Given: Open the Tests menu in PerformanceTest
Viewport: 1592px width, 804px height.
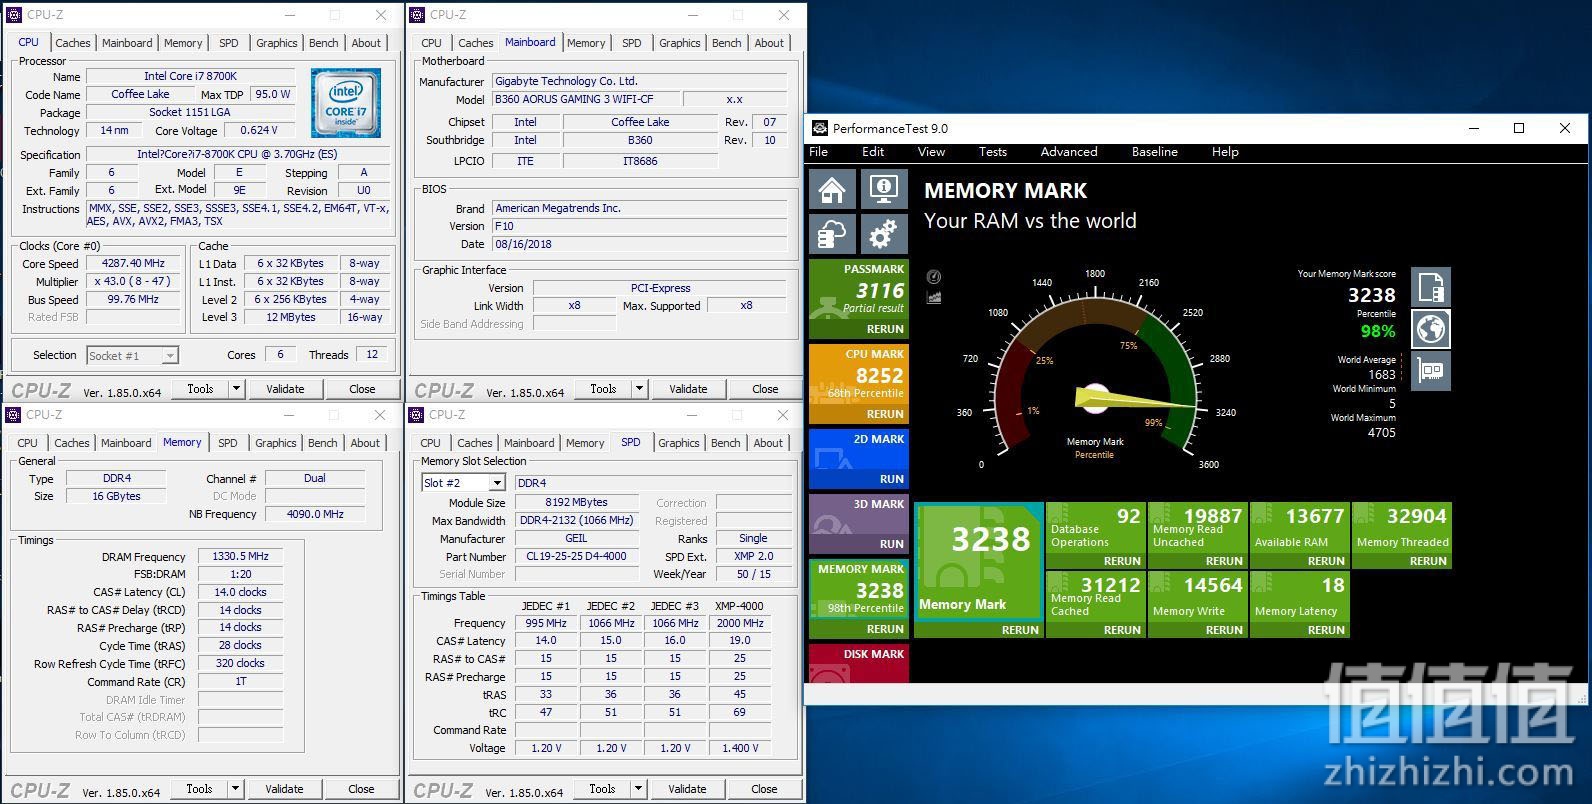Looking at the screenshot, I should (x=992, y=152).
